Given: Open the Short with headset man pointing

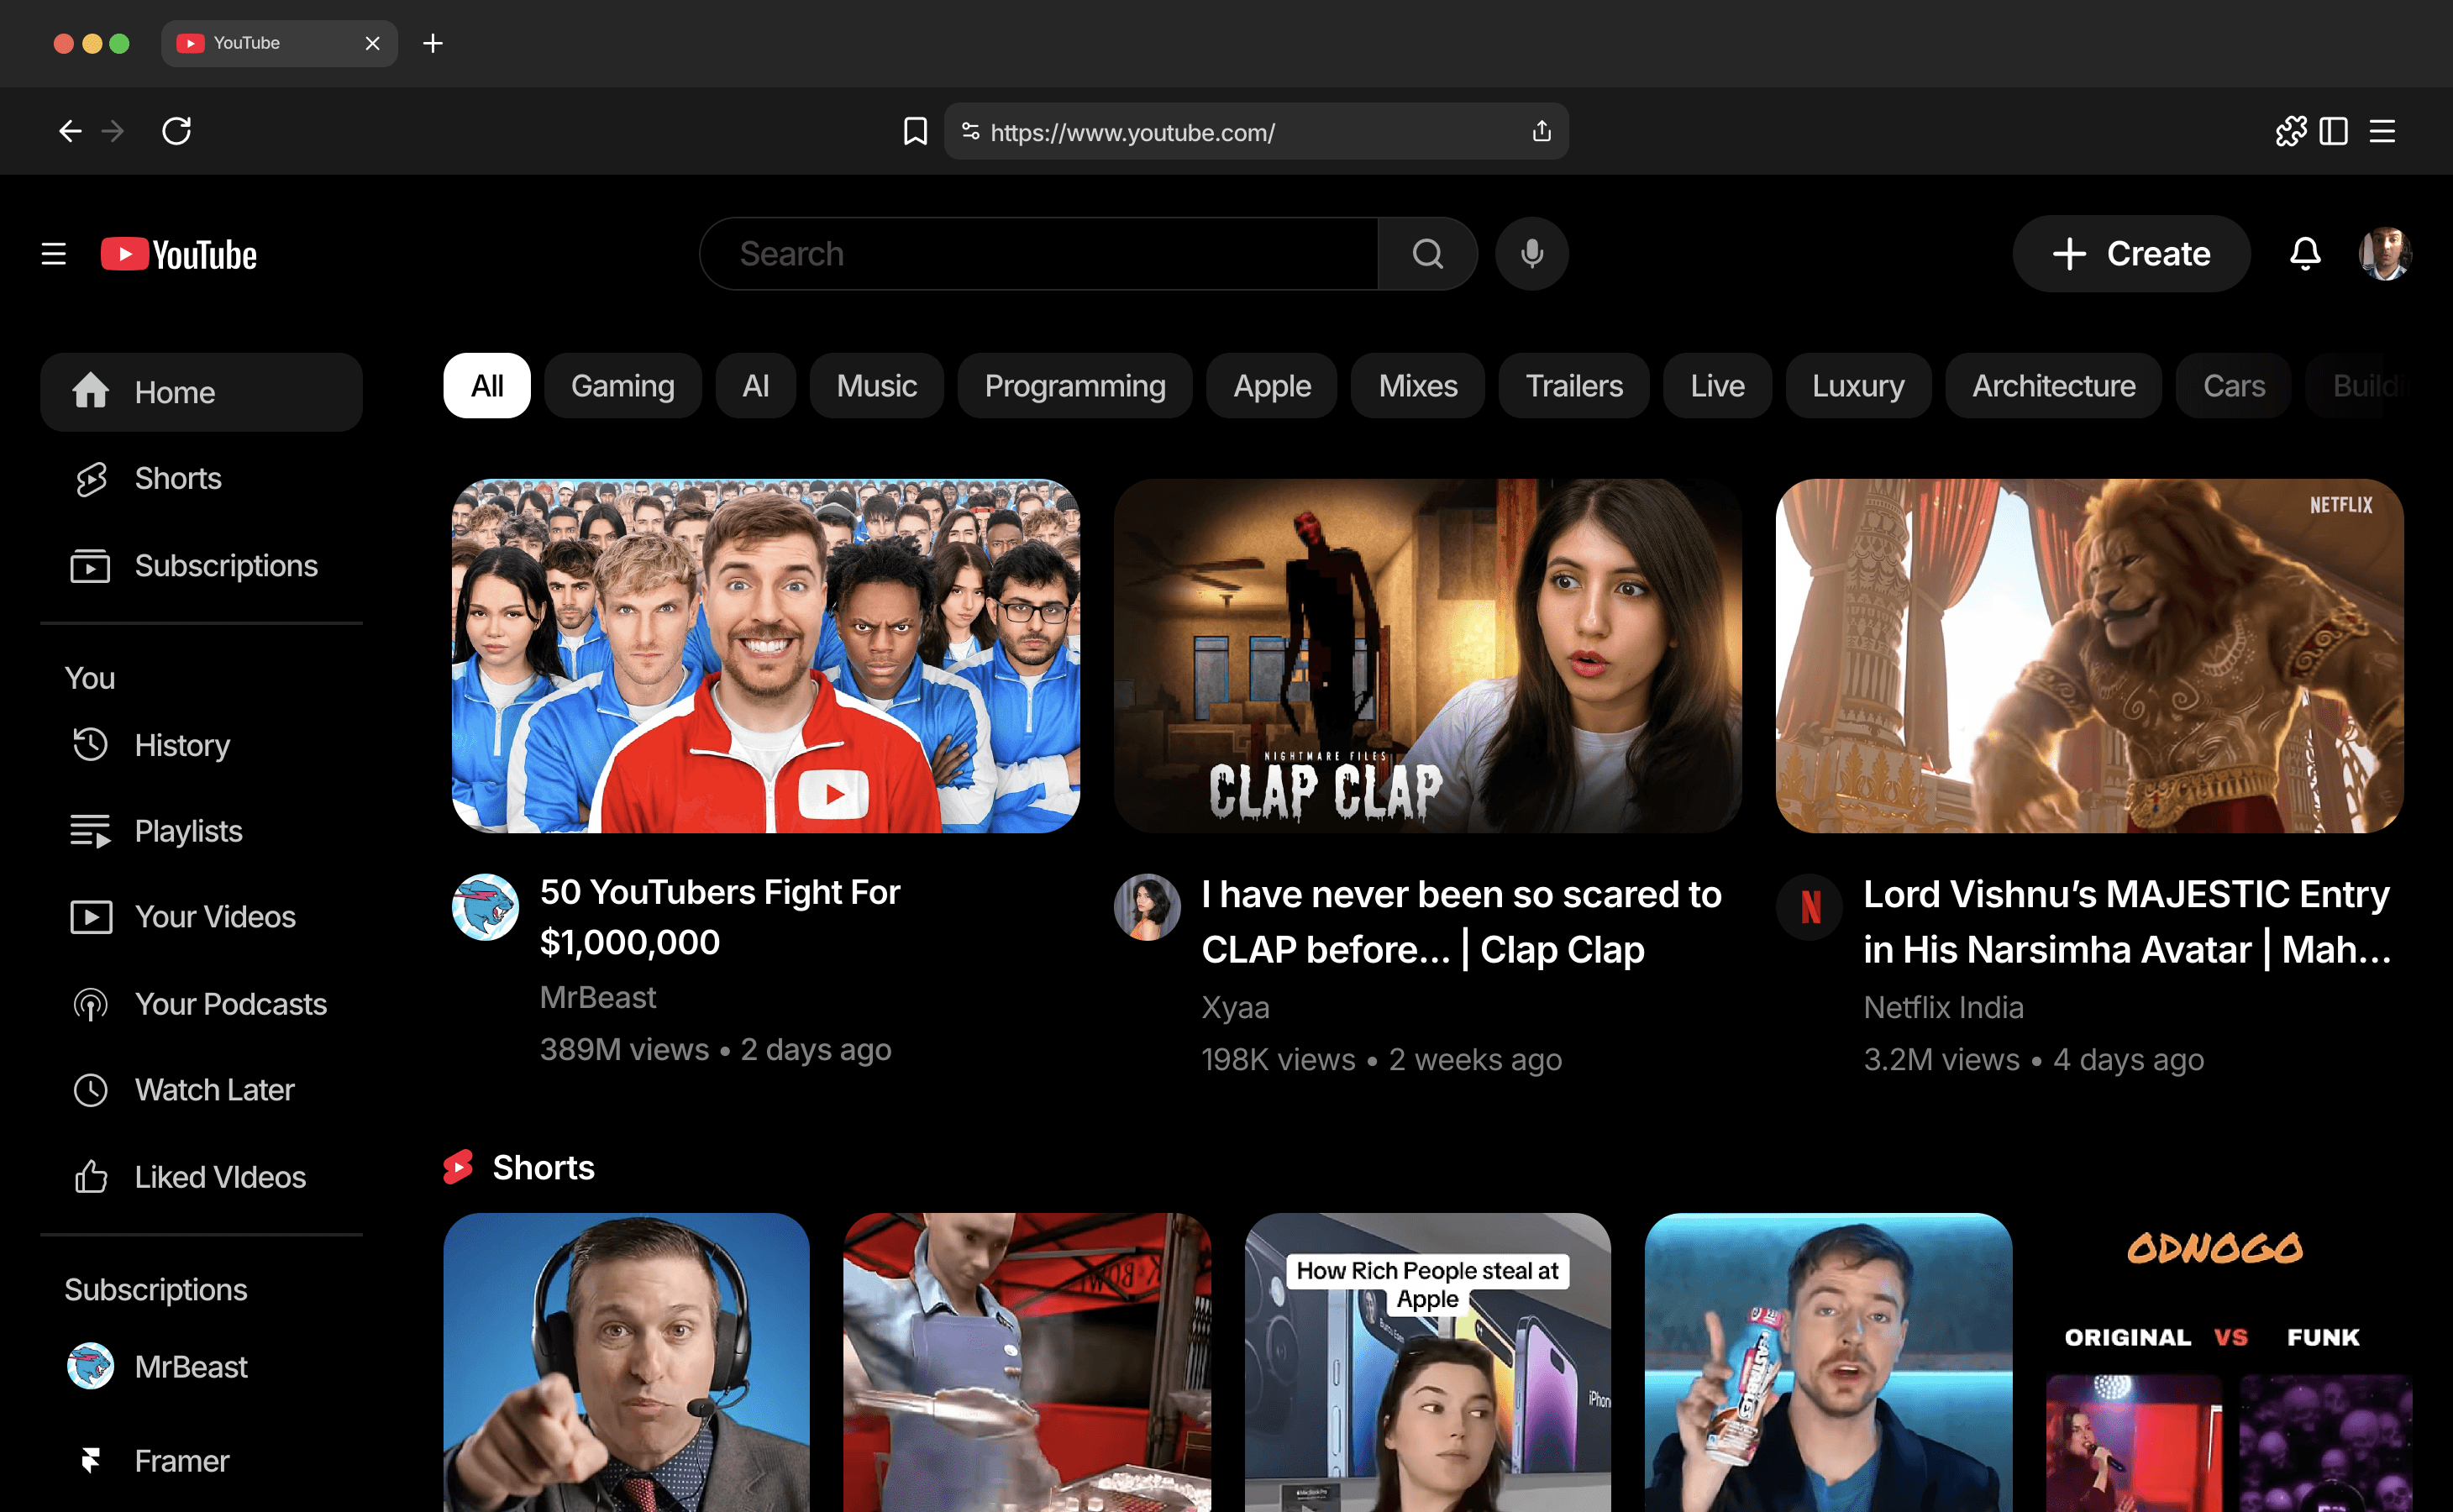Looking at the screenshot, I should (x=627, y=1363).
